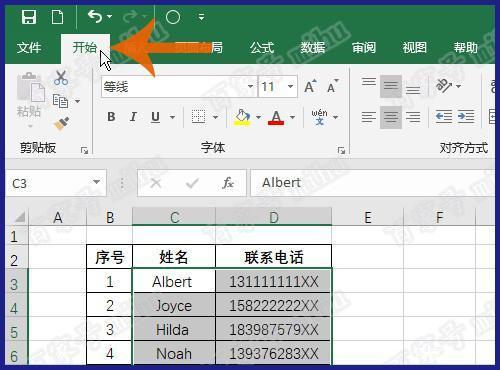Click the 姓名 header cell

[x=174, y=257]
